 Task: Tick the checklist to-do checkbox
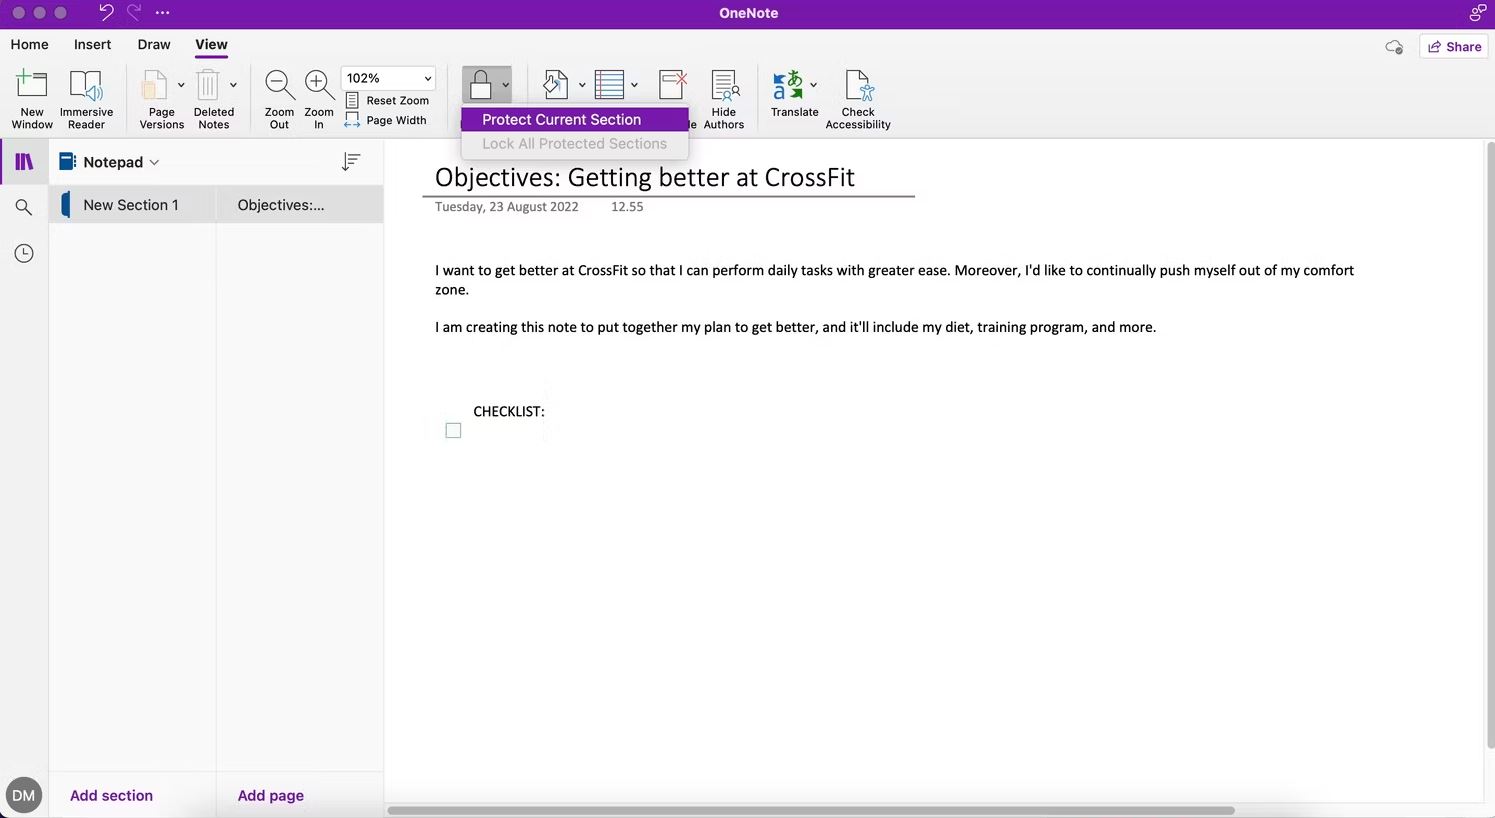453,430
